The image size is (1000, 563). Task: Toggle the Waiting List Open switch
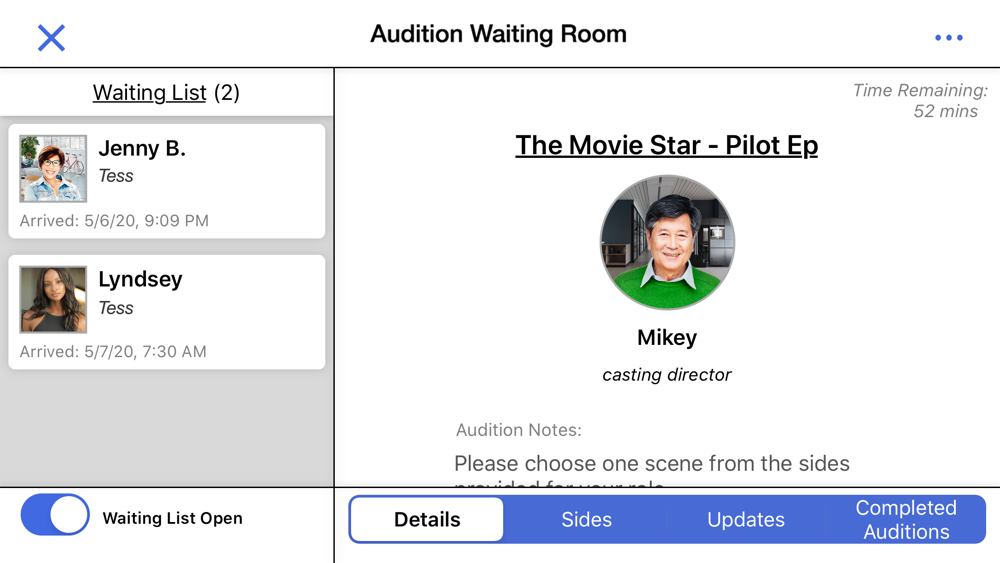click(x=55, y=517)
